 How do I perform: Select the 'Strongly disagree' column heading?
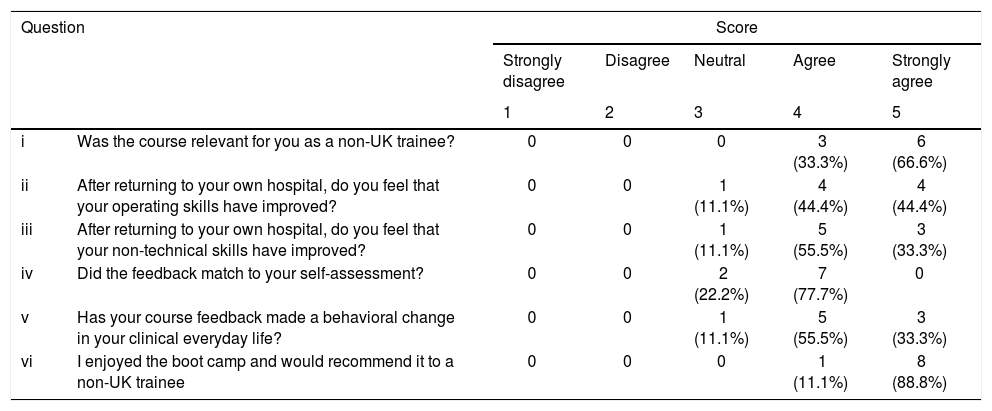click(532, 71)
